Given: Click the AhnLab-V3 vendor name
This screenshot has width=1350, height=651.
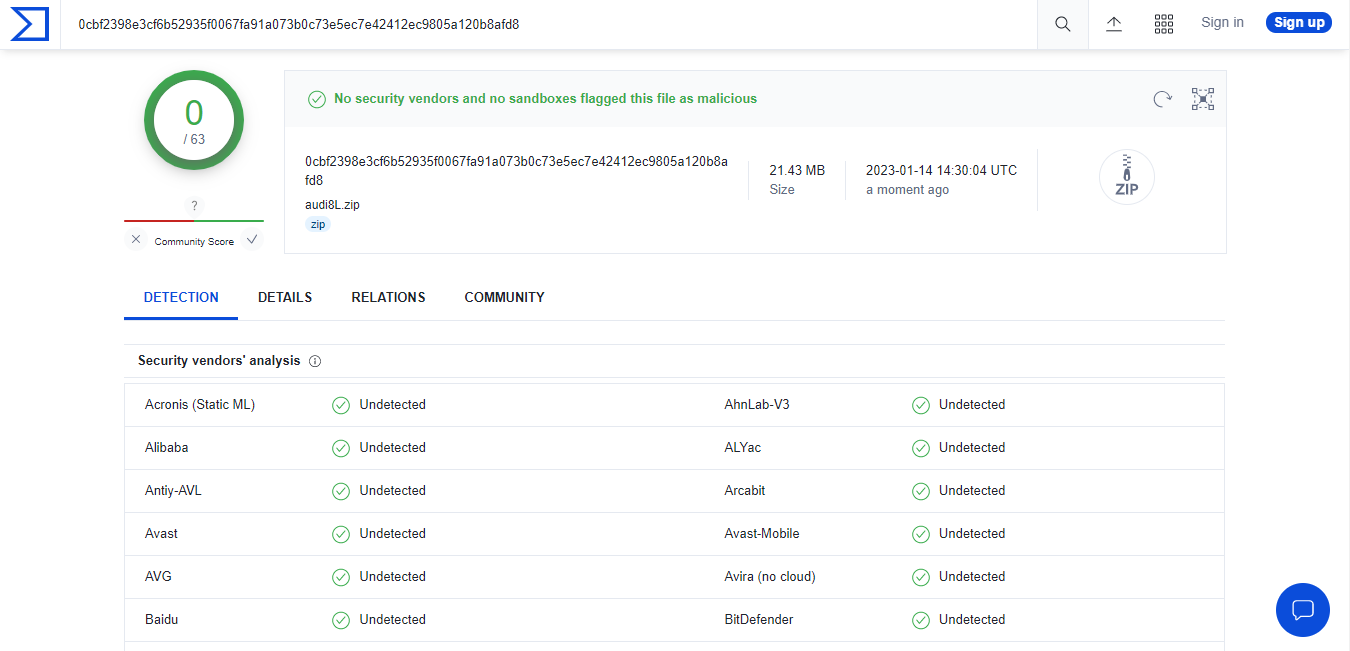Looking at the screenshot, I should [x=757, y=405].
